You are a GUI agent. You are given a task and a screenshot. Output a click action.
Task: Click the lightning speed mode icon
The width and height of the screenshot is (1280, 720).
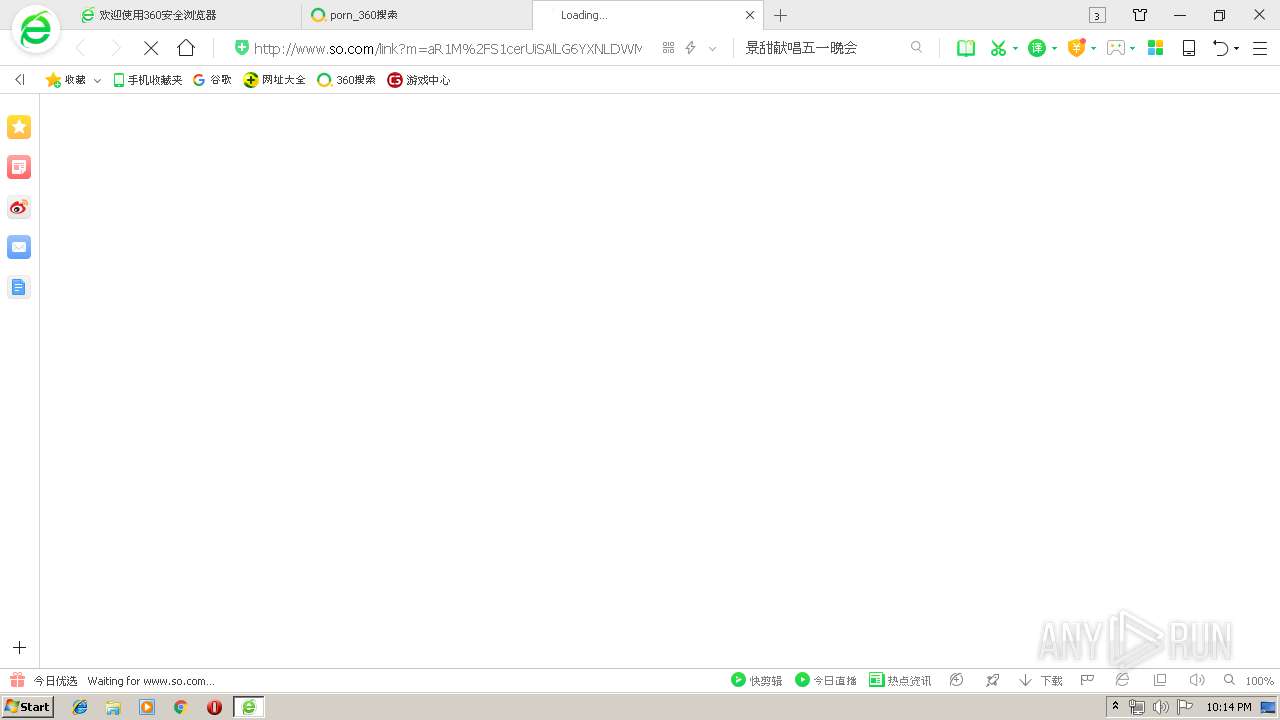[690, 48]
